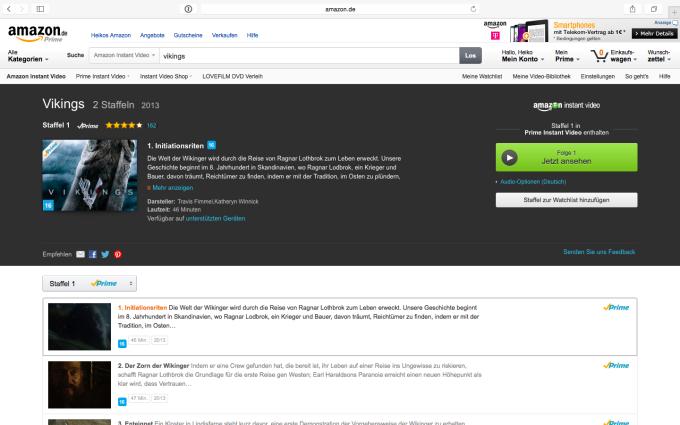Show all tabs button in Safari
680x425 pixels.
coord(654,9)
